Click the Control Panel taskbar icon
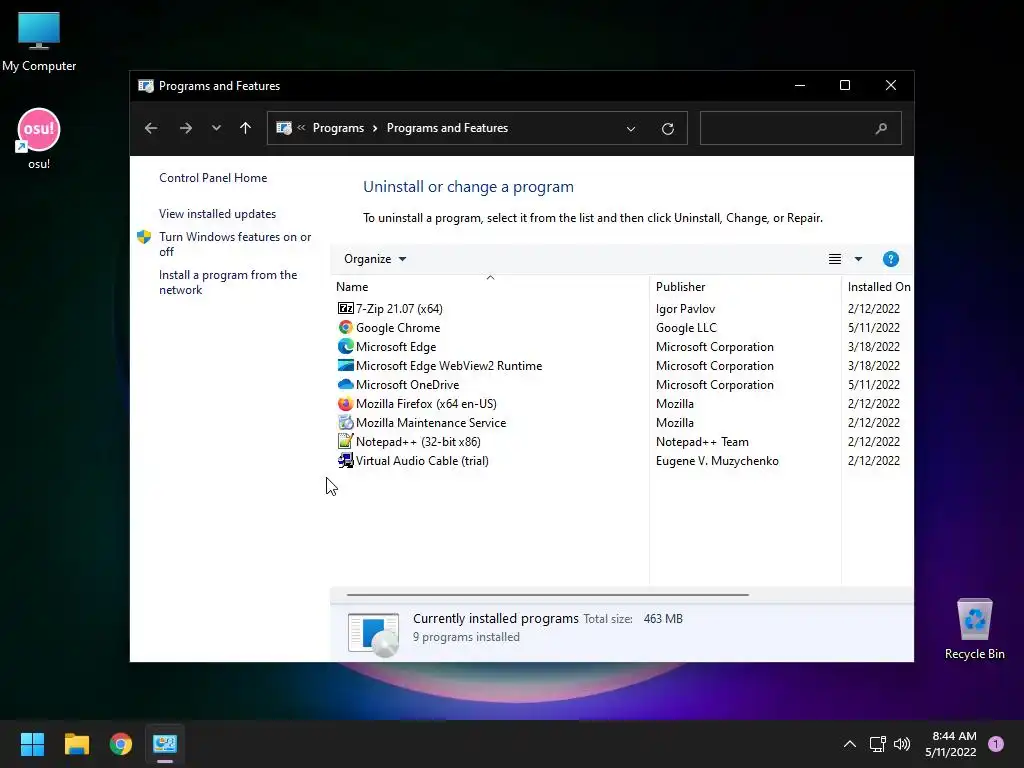 165,744
